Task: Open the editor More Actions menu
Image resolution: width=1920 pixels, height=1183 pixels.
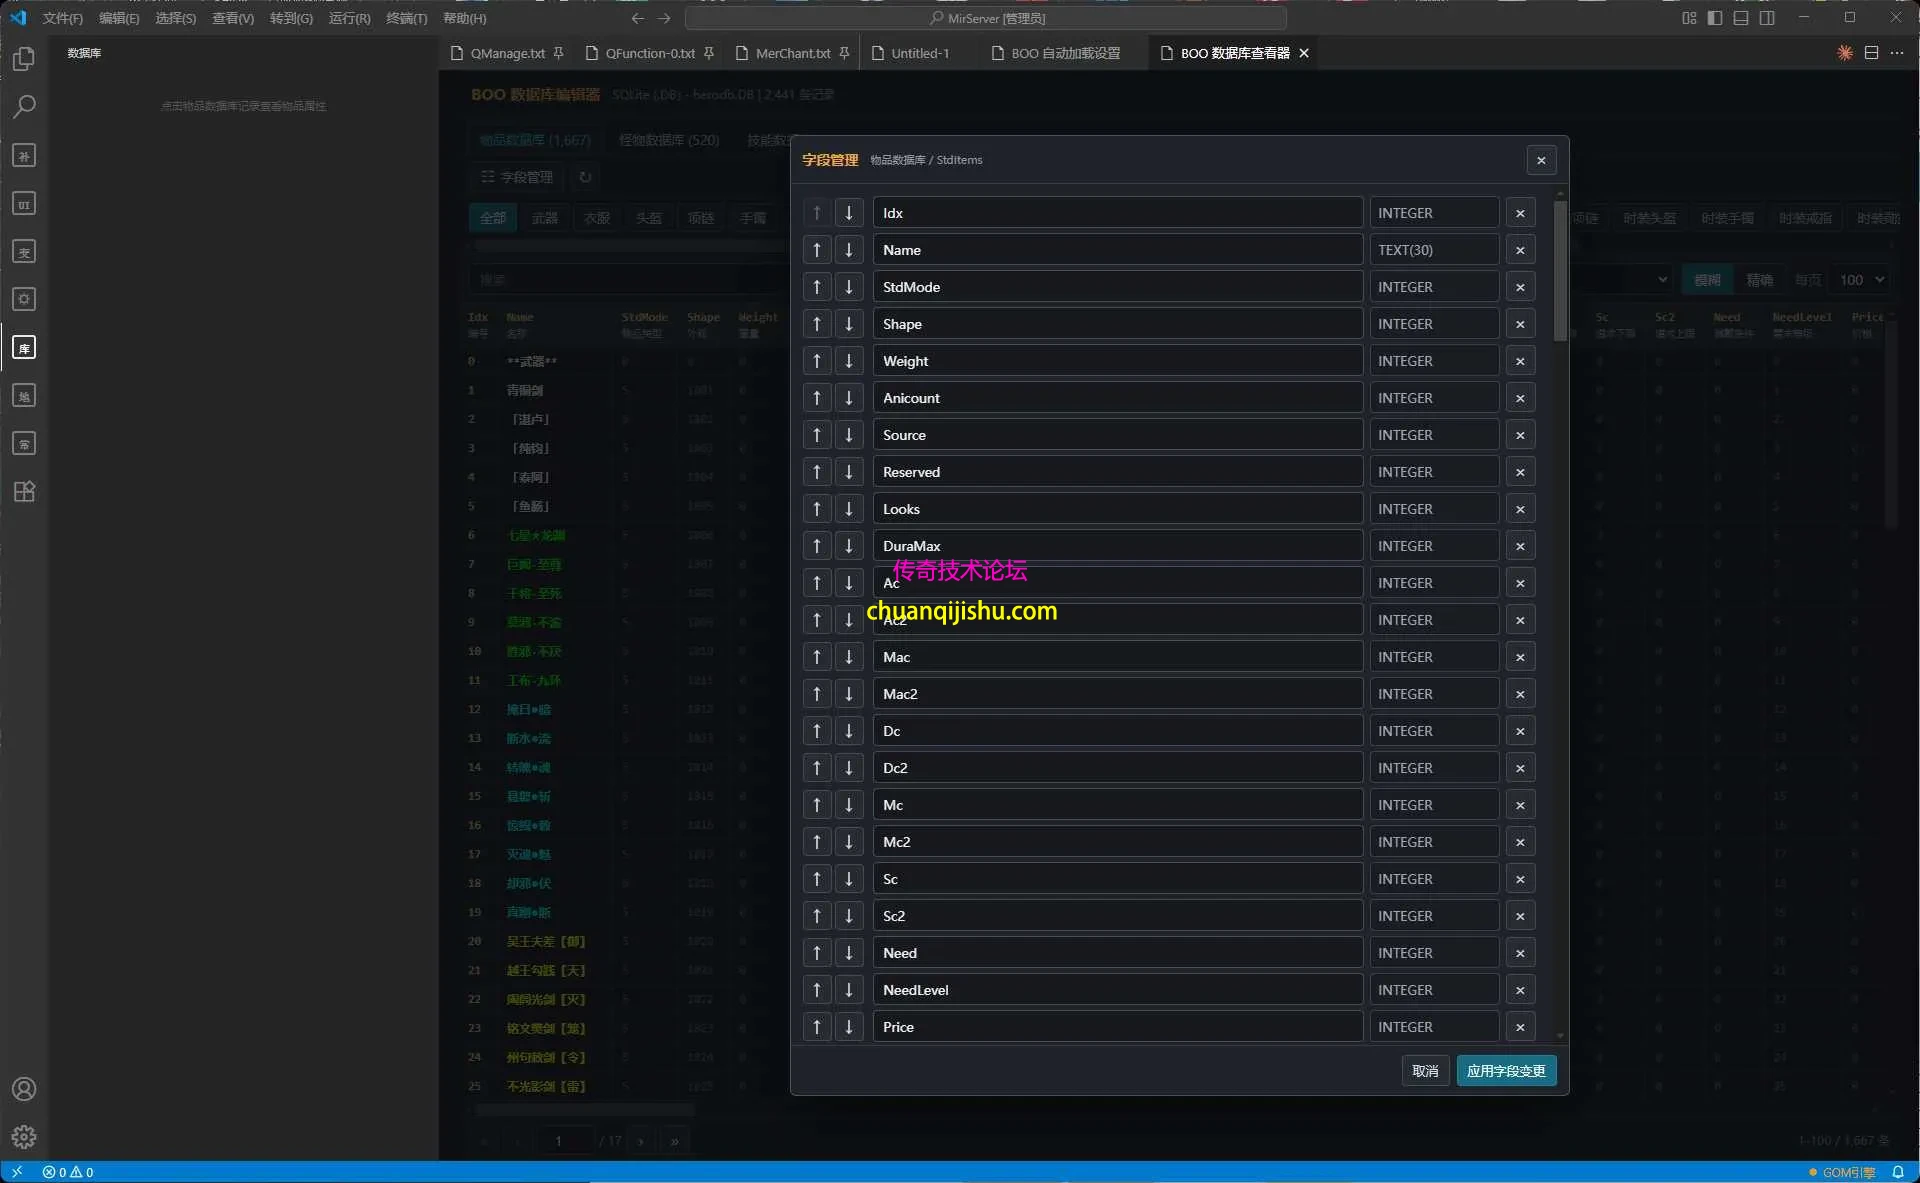Action: [1897, 53]
